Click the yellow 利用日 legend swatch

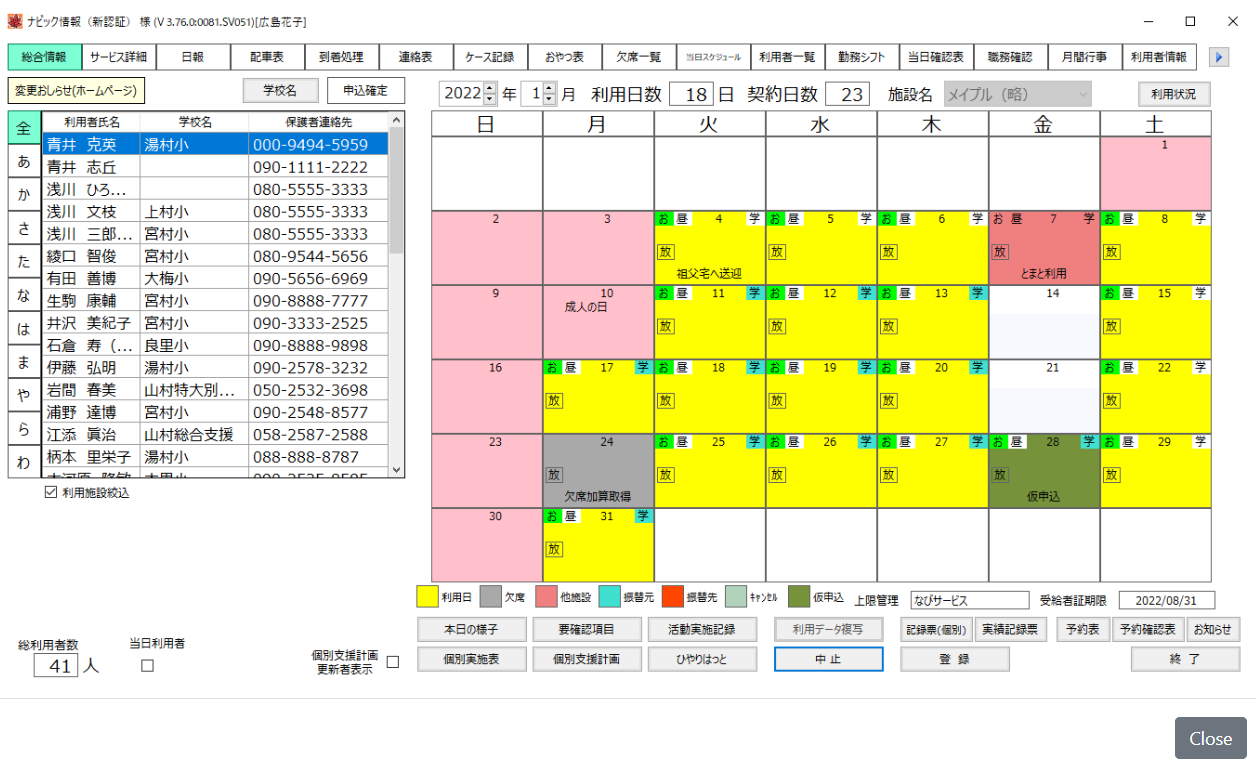426,597
